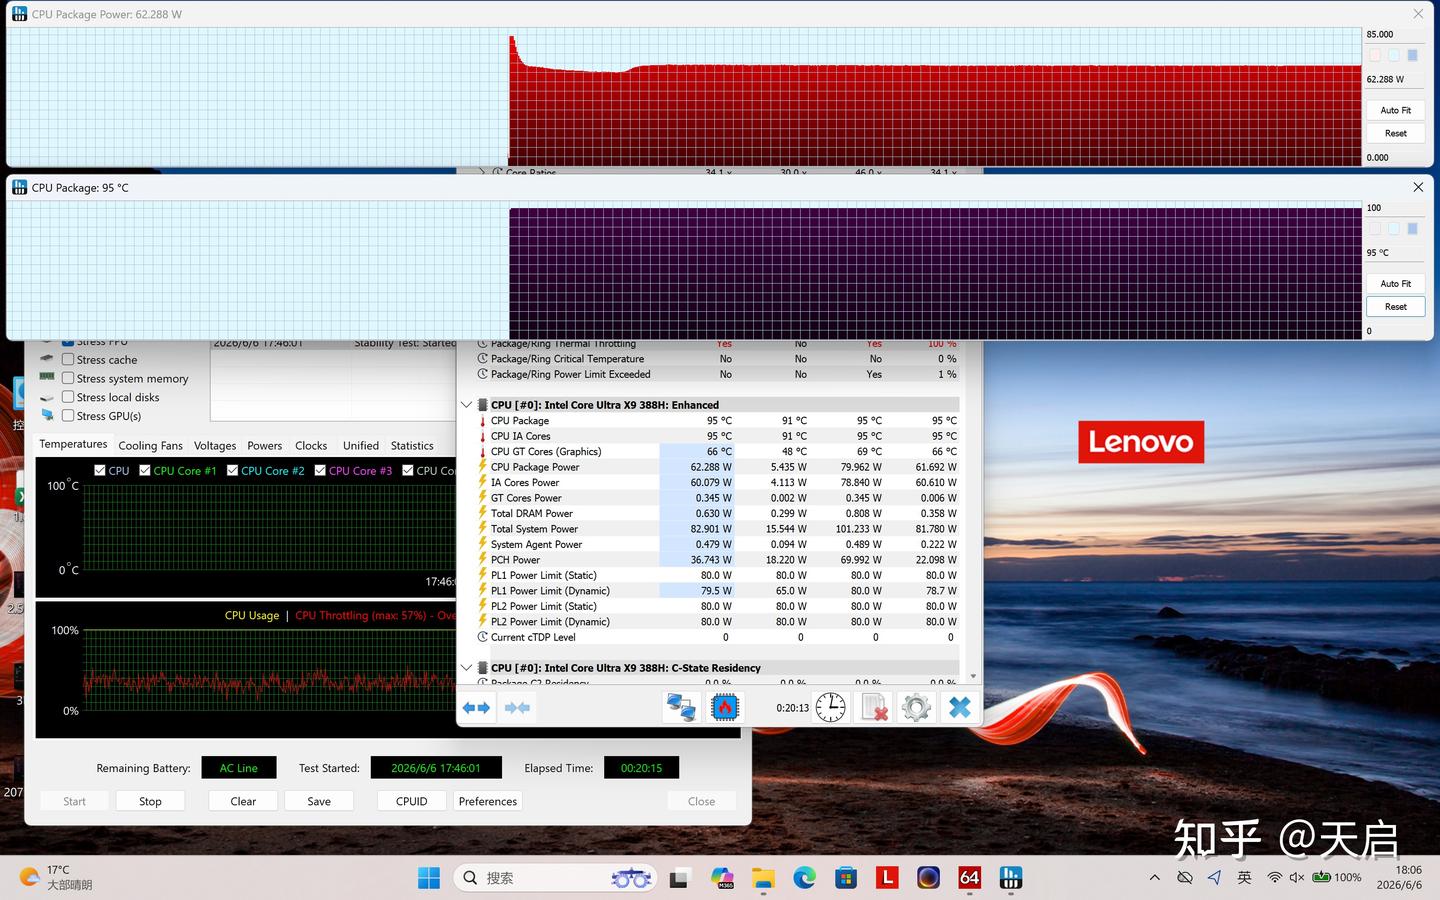Reset the CPU Package Power graph
This screenshot has width=1440, height=900.
point(1396,133)
